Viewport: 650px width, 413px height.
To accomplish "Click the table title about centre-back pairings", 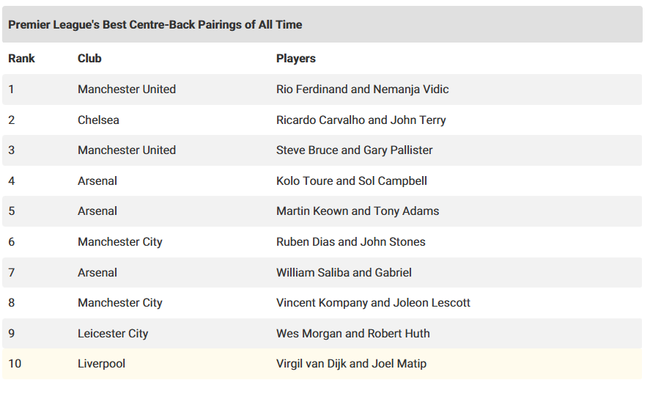I will point(155,24).
